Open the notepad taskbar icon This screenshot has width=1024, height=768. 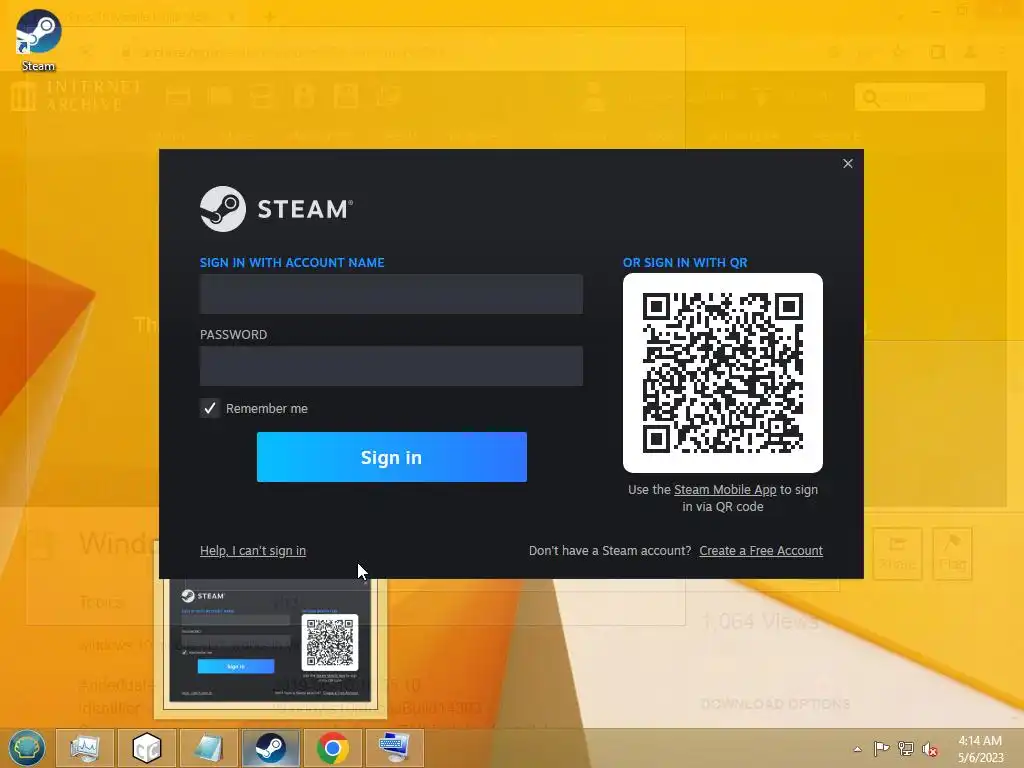click(208, 748)
